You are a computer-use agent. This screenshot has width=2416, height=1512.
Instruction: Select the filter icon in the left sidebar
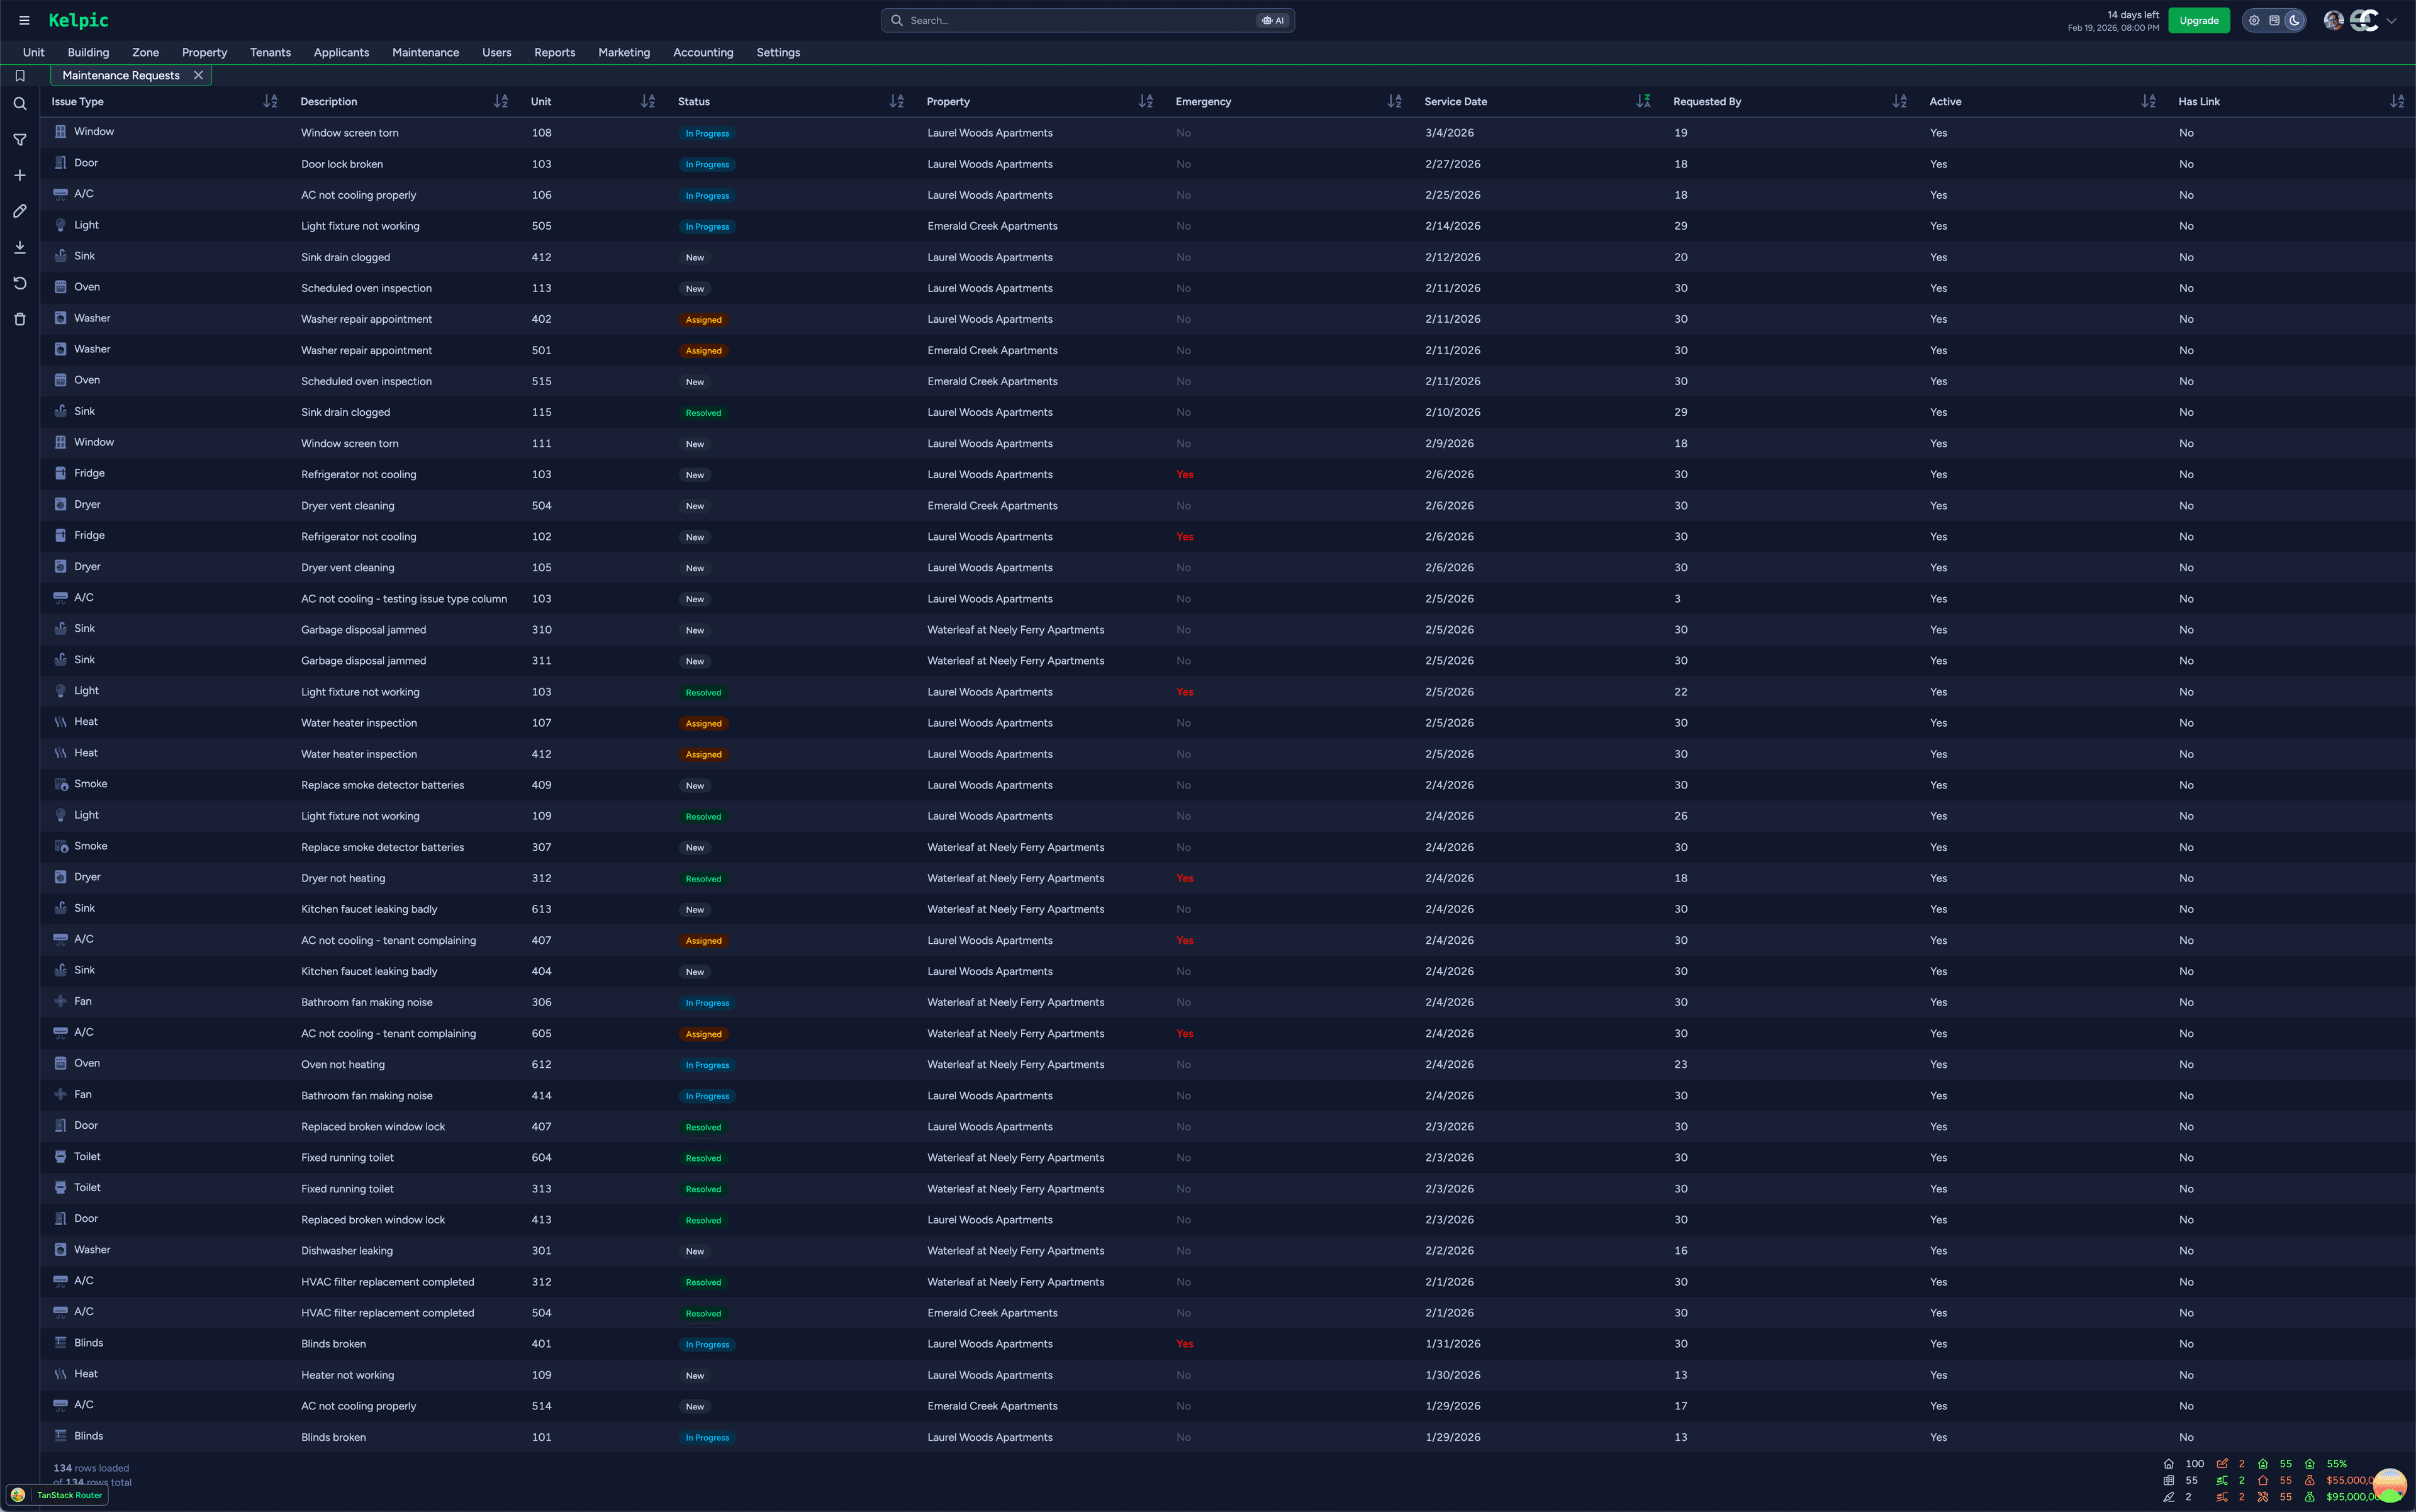coord(19,140)
